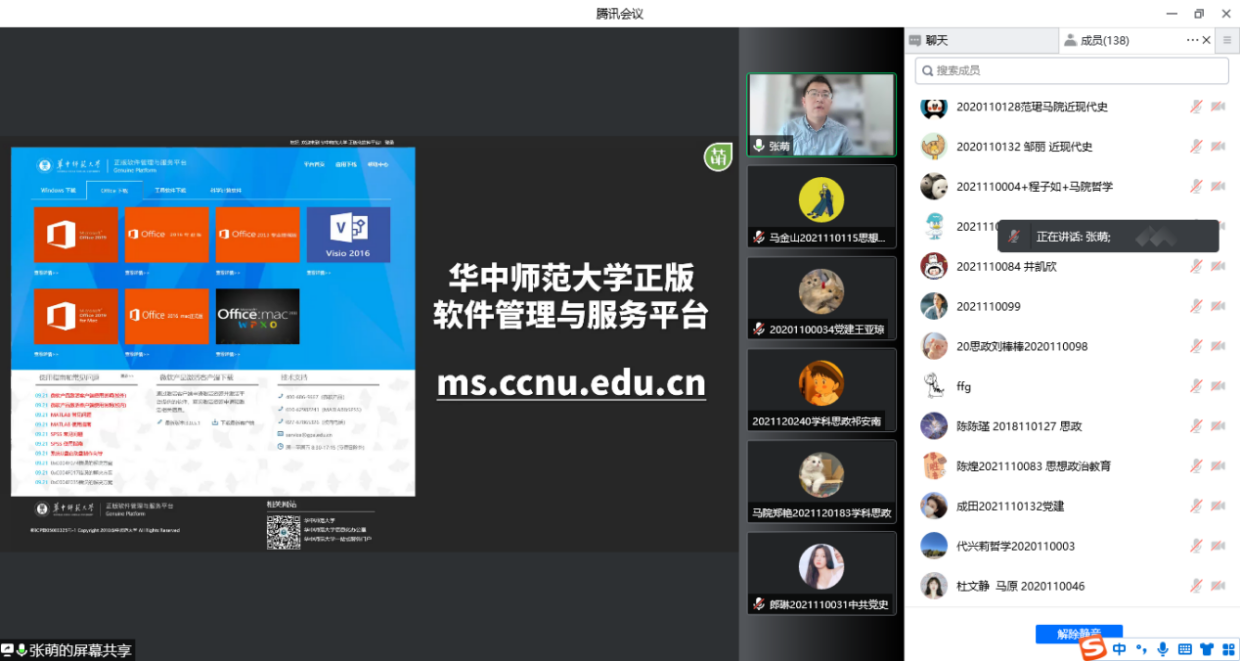
Task: Open the Sogou skin shirt icon
Action: coord(1206,649)
